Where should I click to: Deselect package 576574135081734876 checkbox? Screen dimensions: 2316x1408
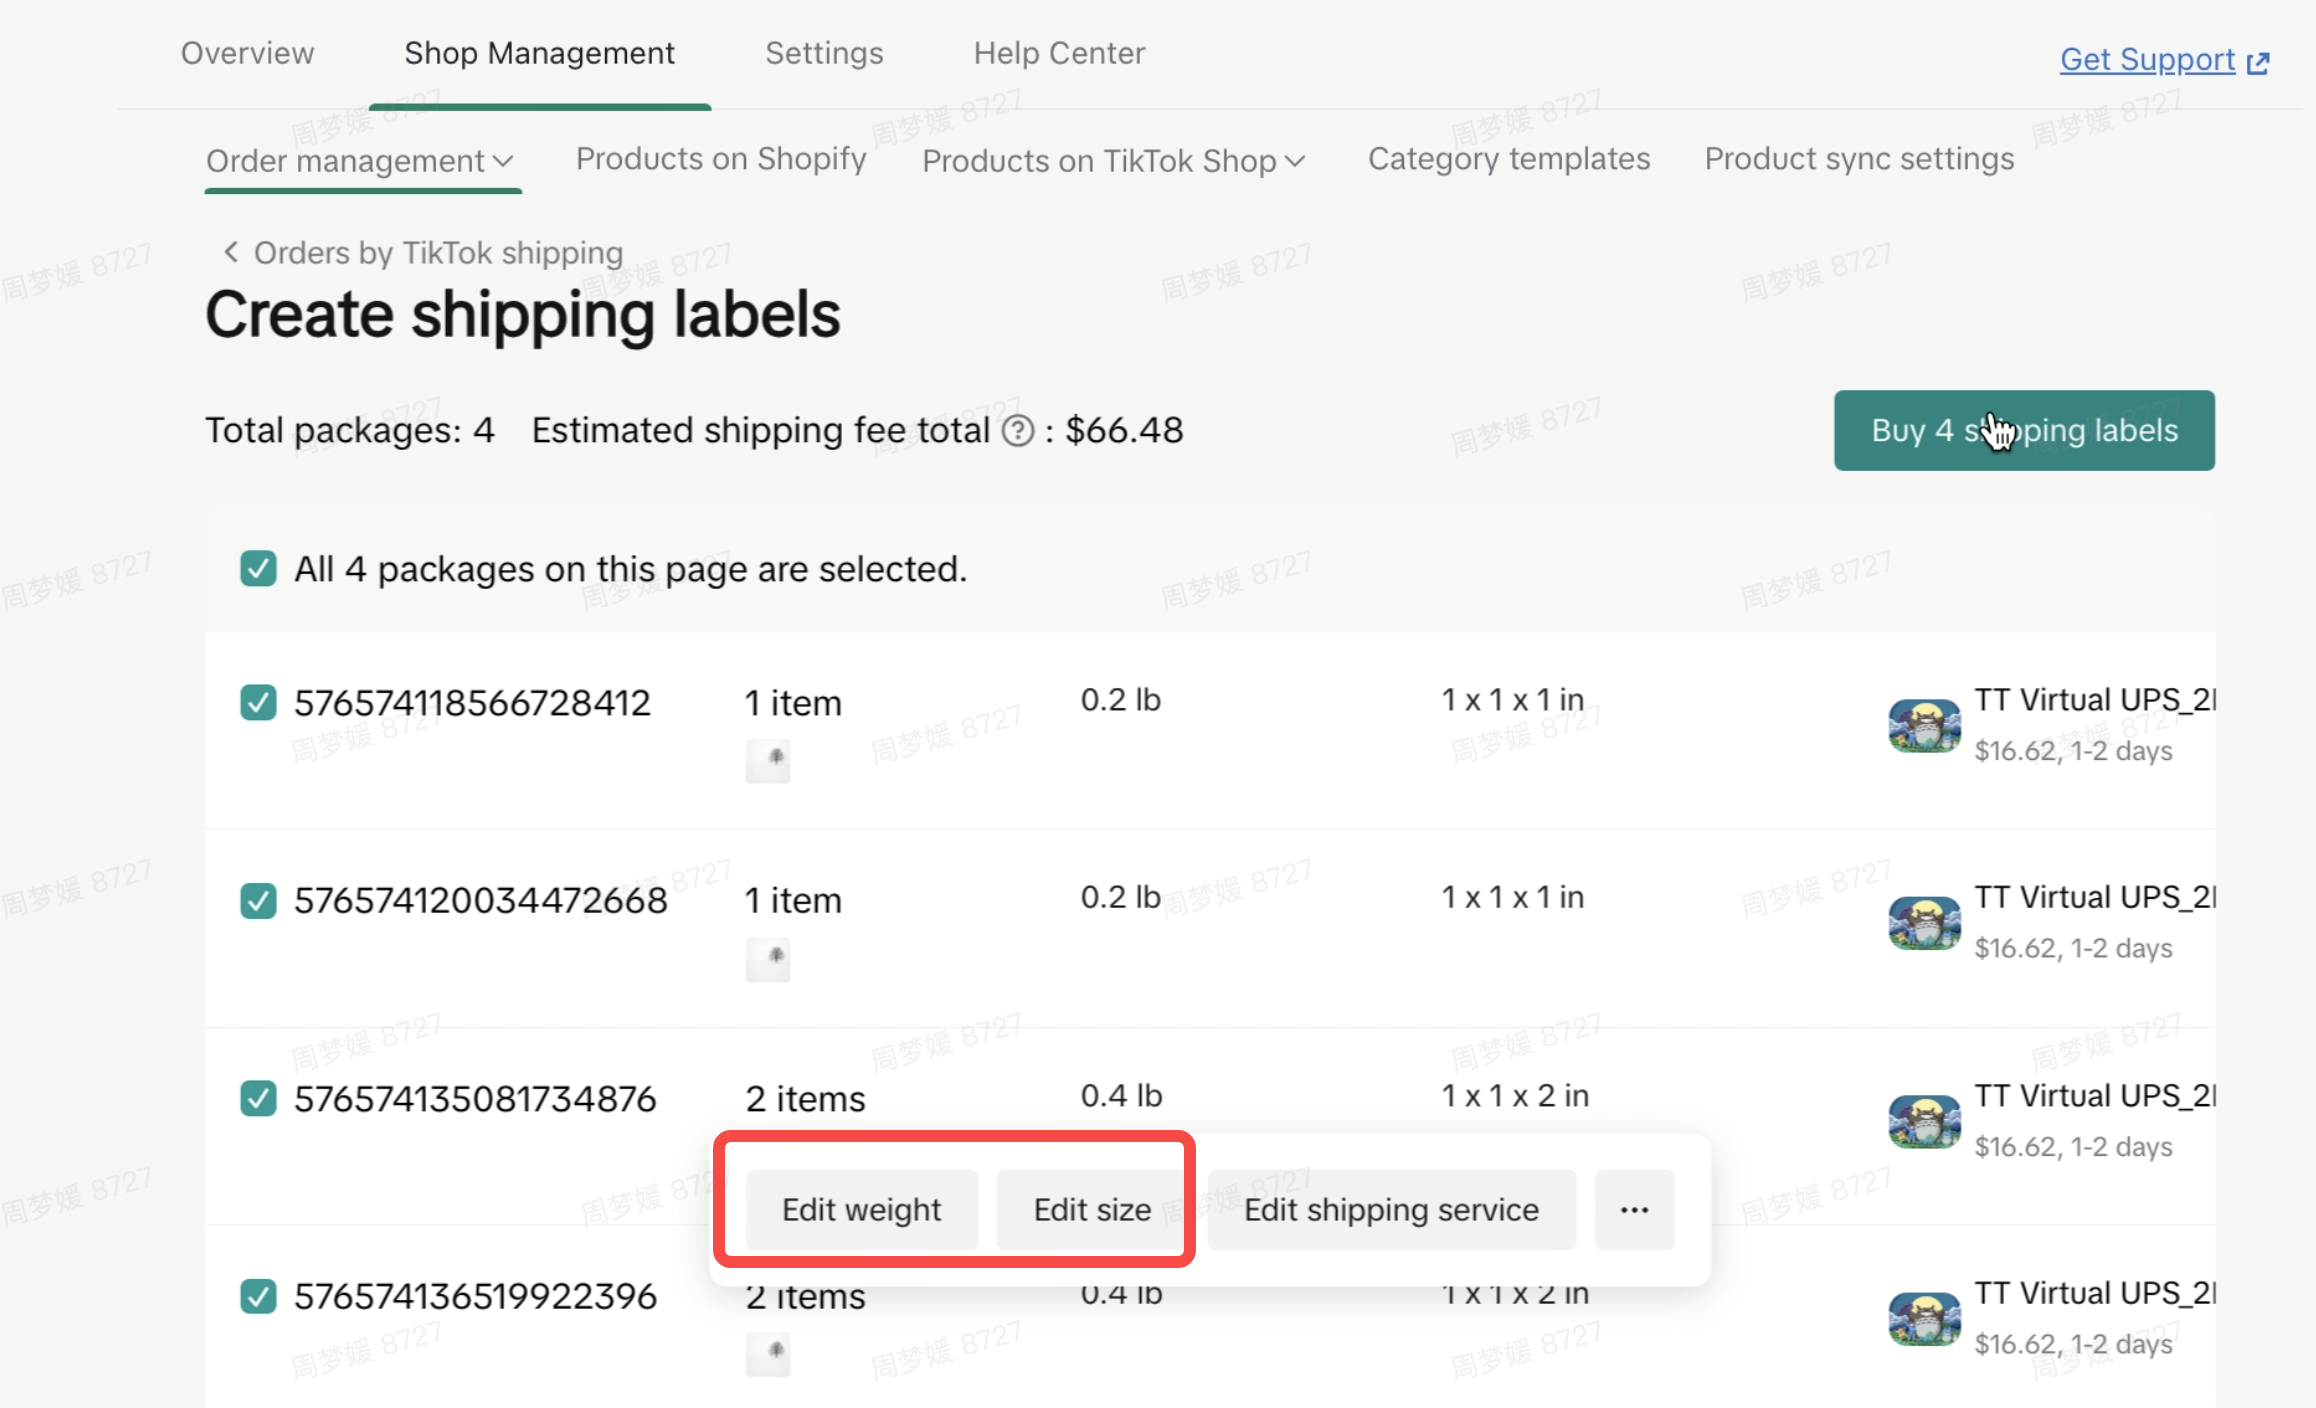(x=258, y=1098)
